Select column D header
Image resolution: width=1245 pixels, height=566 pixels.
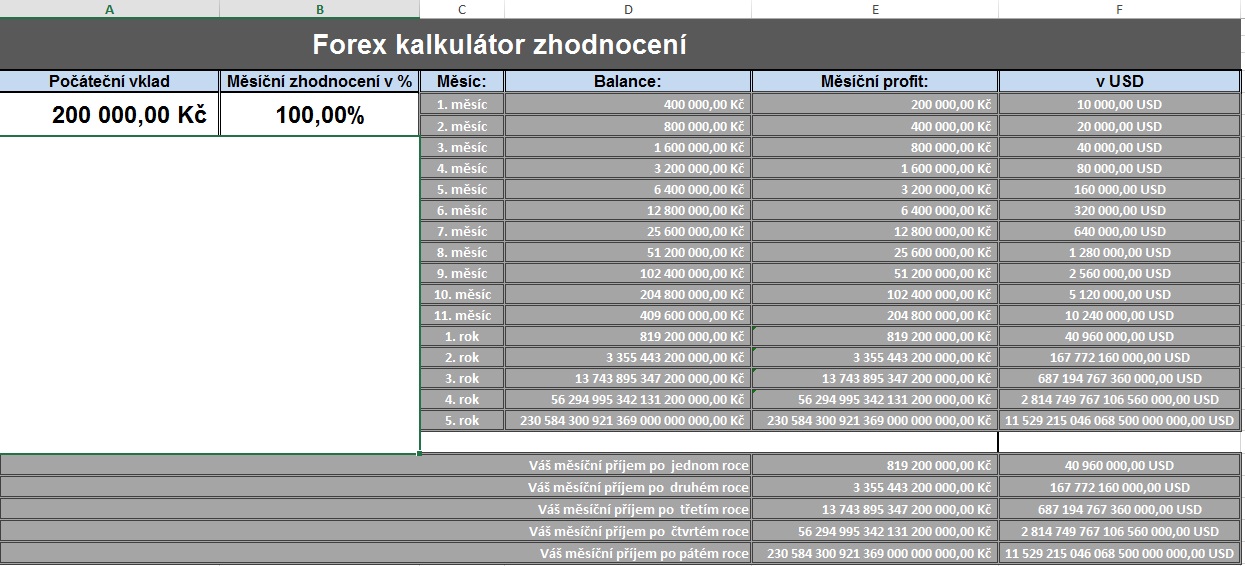[x=628, y=9]
